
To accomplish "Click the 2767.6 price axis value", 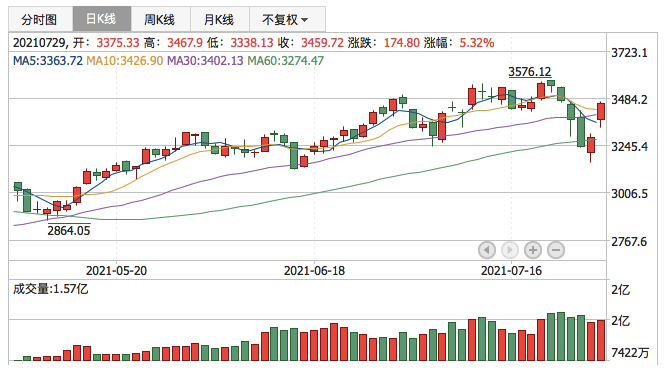I will (629, 242).
